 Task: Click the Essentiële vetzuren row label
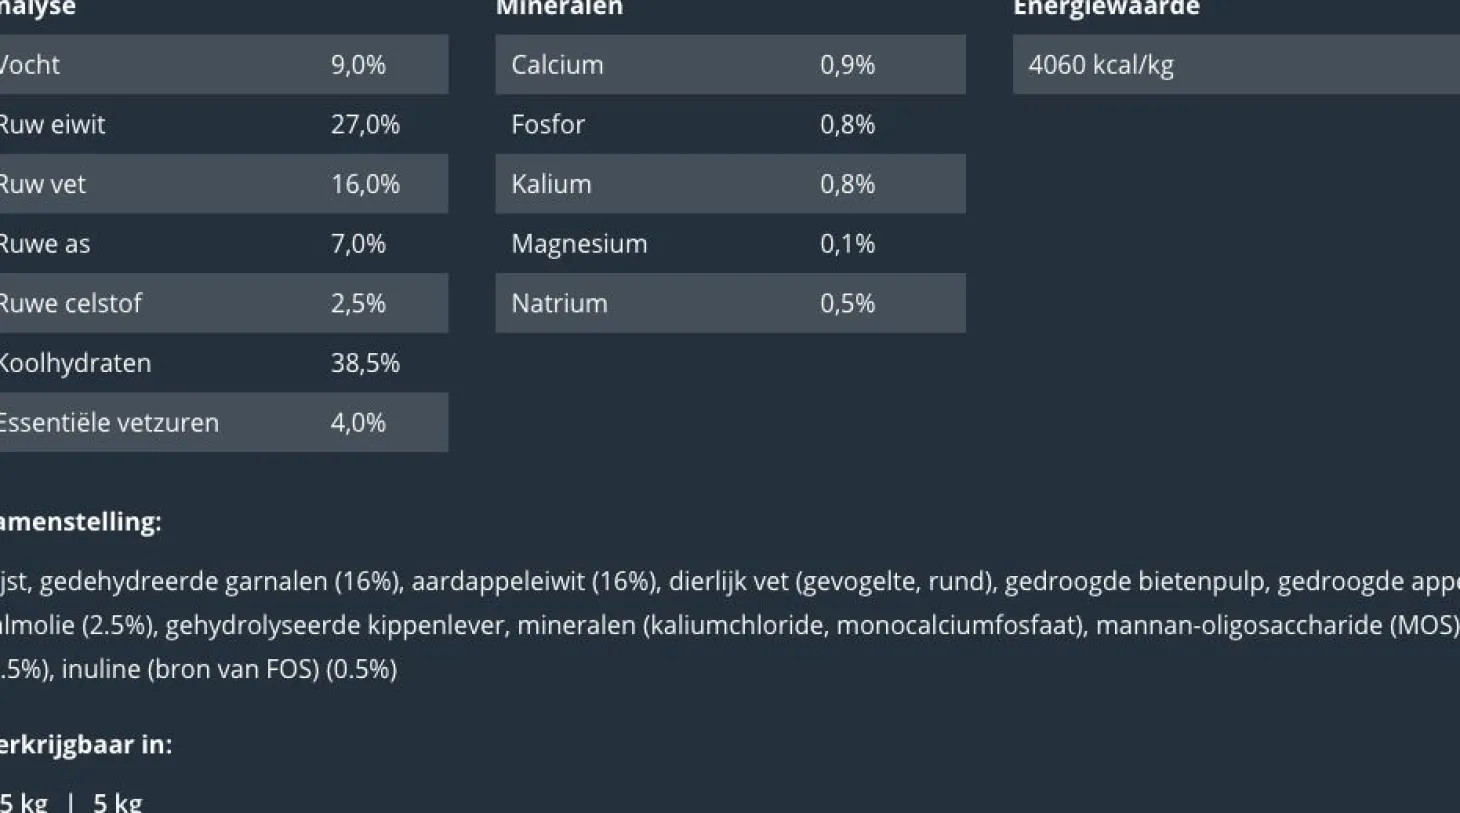coord(108,422)
